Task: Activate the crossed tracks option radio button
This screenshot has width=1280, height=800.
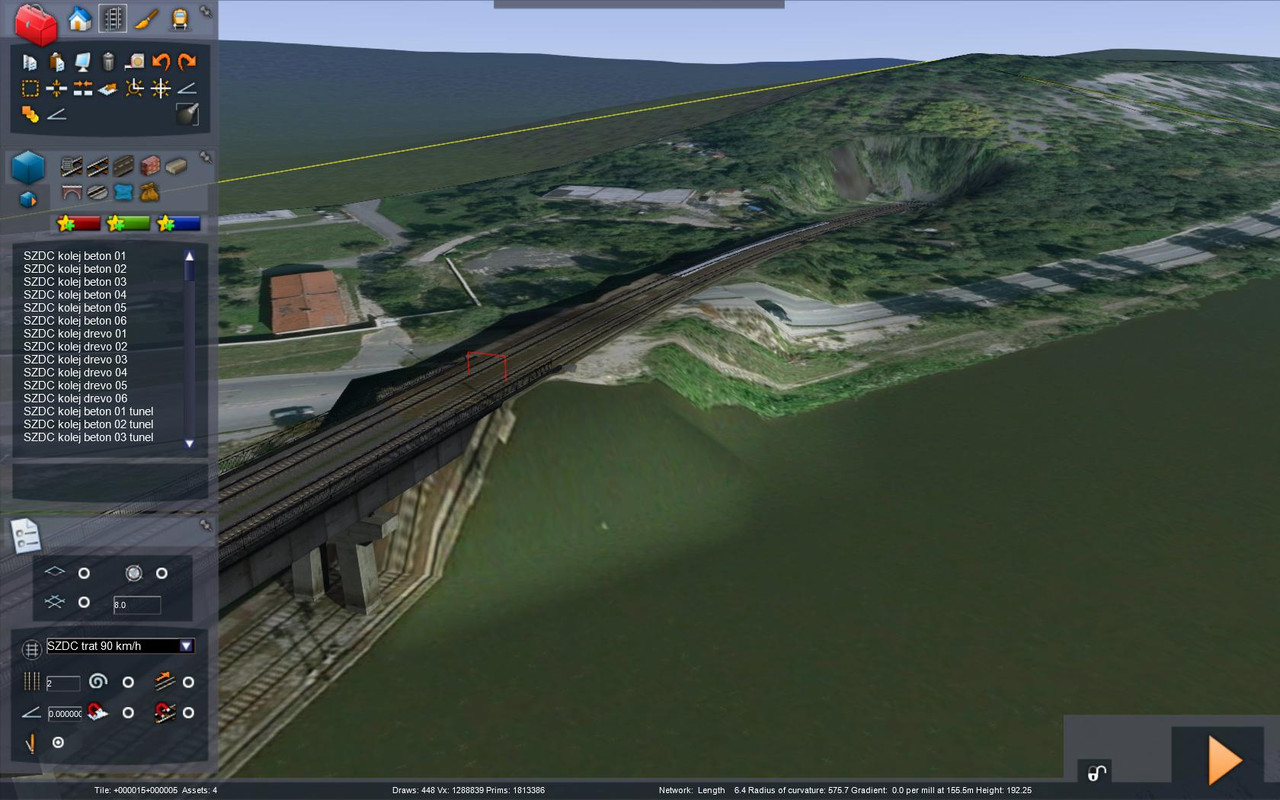Action: (83, 601)
